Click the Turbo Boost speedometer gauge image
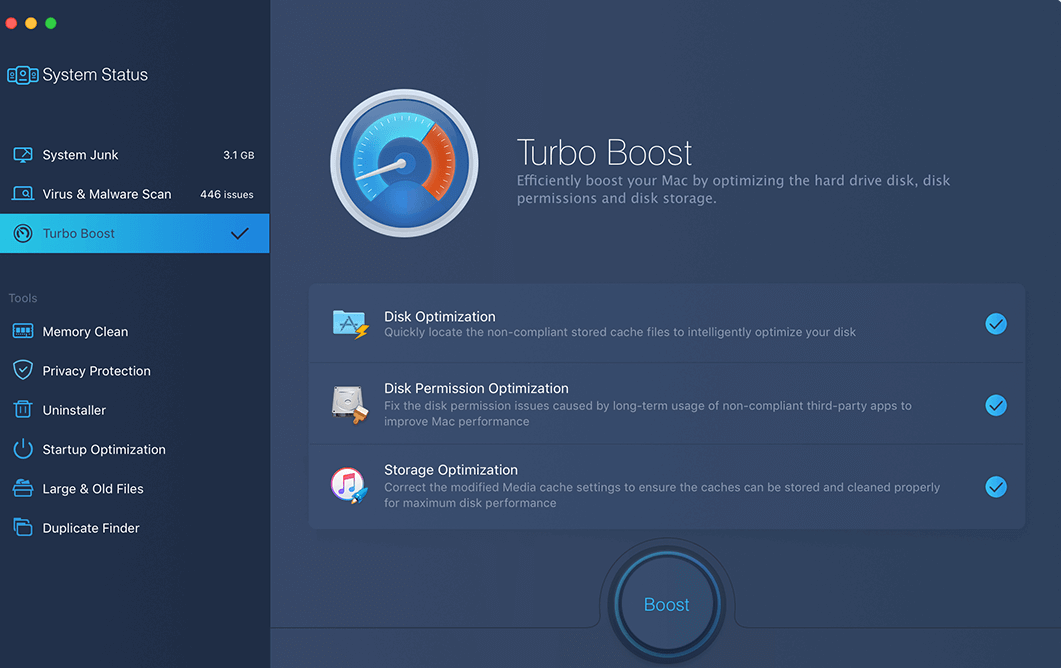Image resolution: width=1061 pixels, height=668 pixels. (x=404, y=163)
